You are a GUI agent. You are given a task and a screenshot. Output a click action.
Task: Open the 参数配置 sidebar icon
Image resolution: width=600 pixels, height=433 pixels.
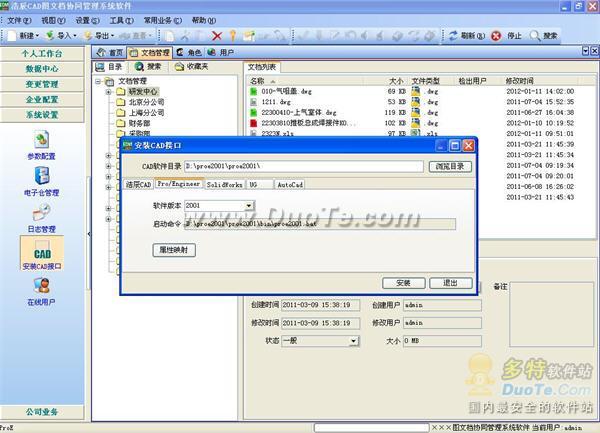(x=41, y=141)
